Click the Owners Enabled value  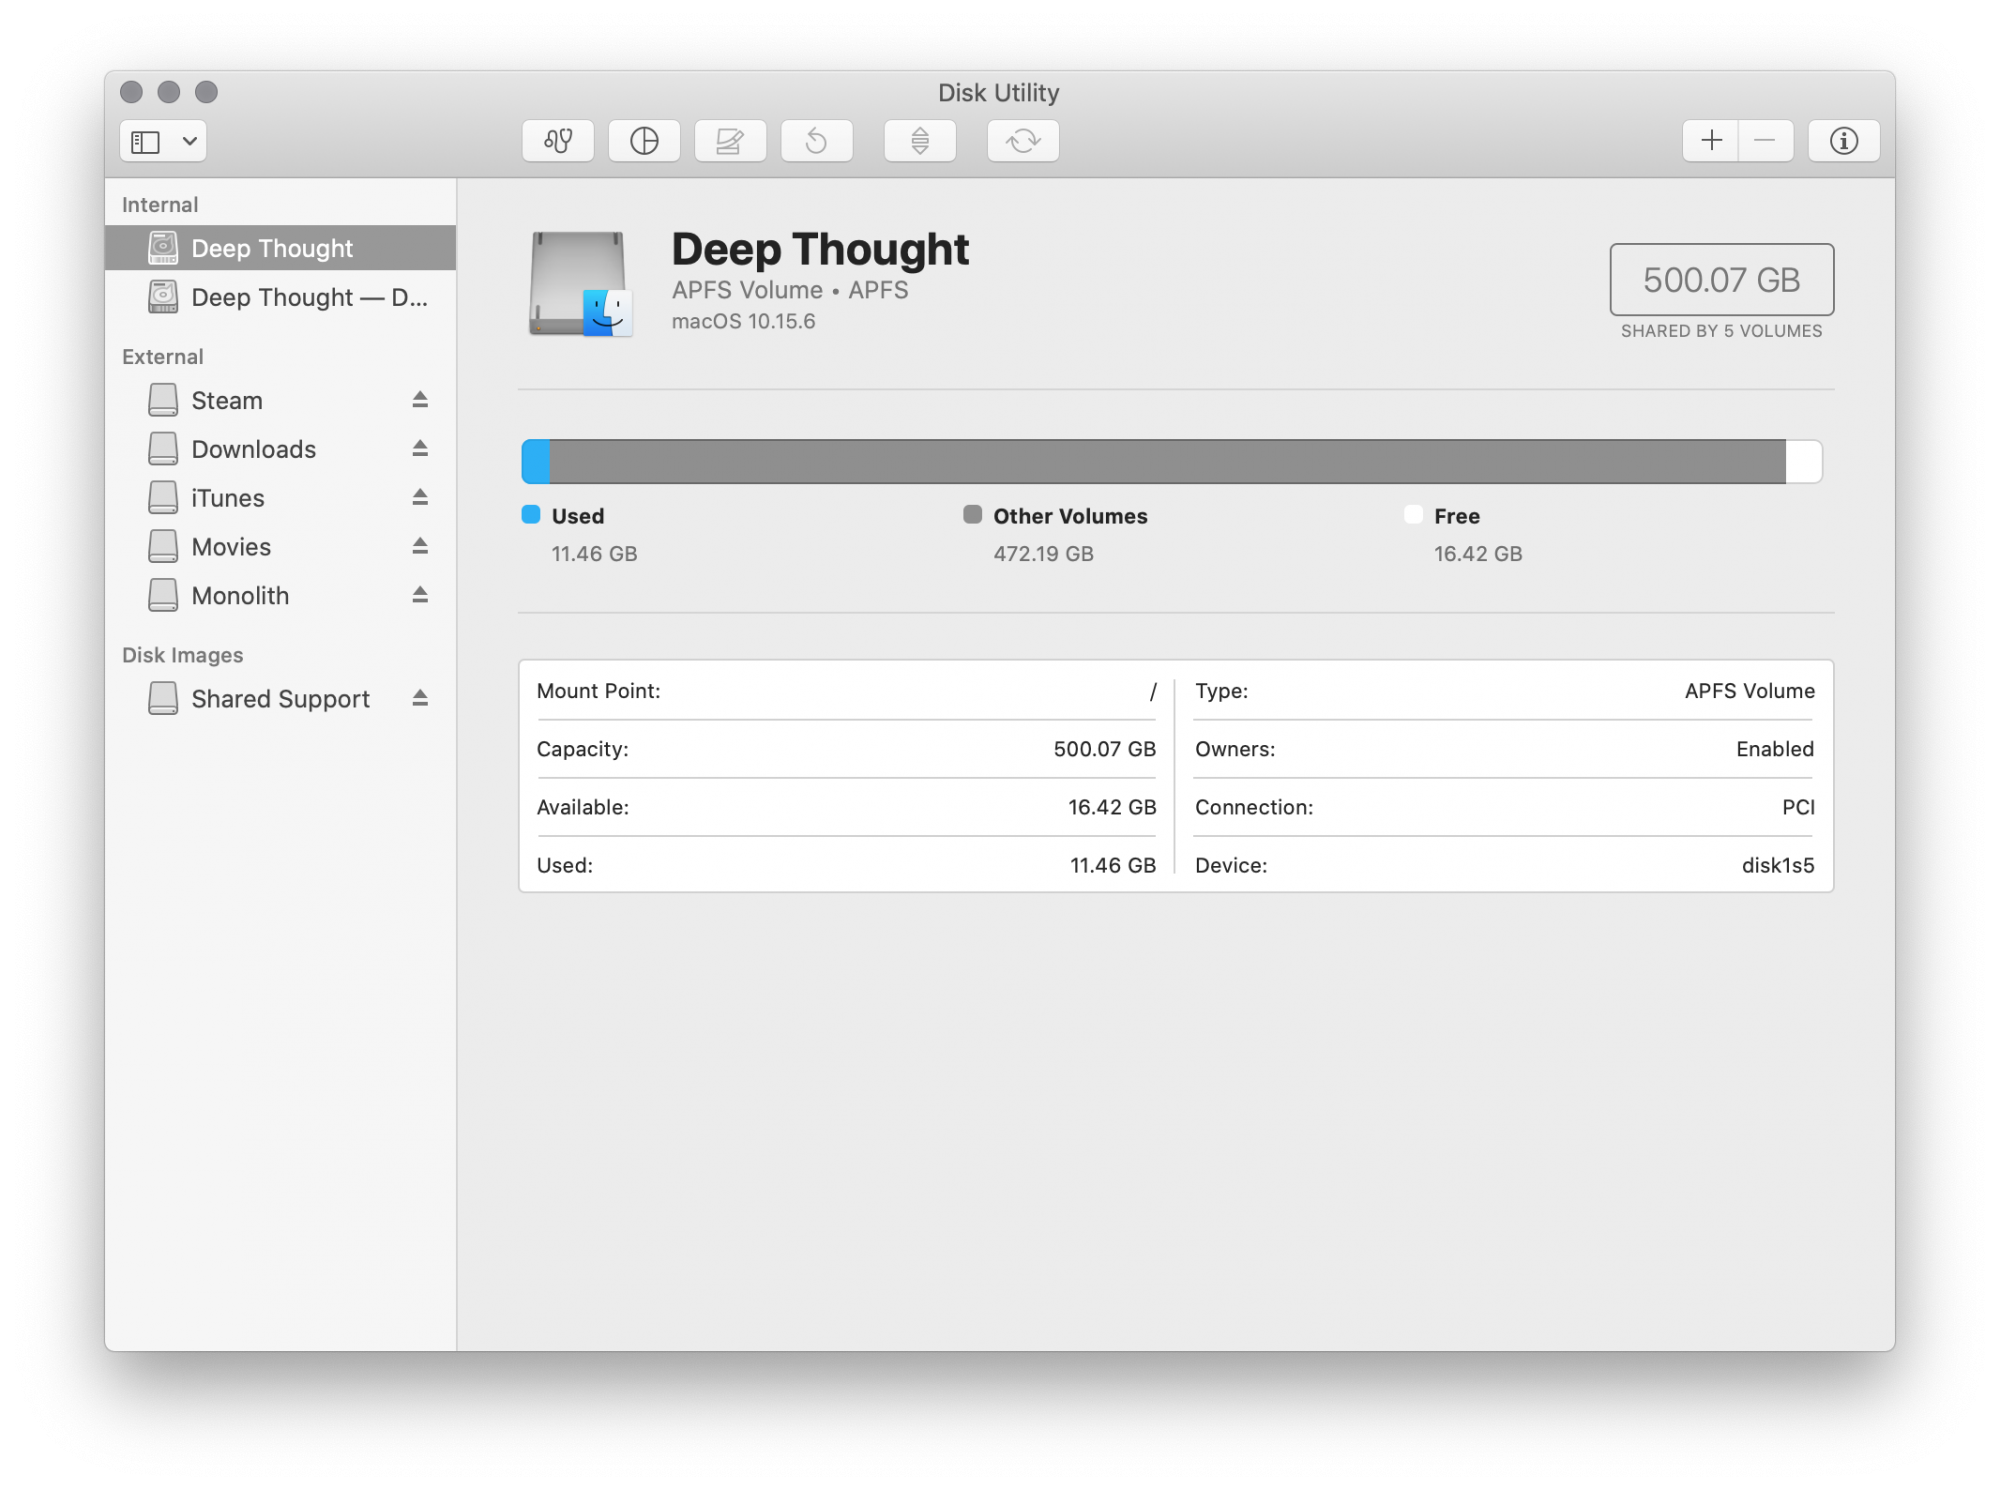(x=1775, y=749)
